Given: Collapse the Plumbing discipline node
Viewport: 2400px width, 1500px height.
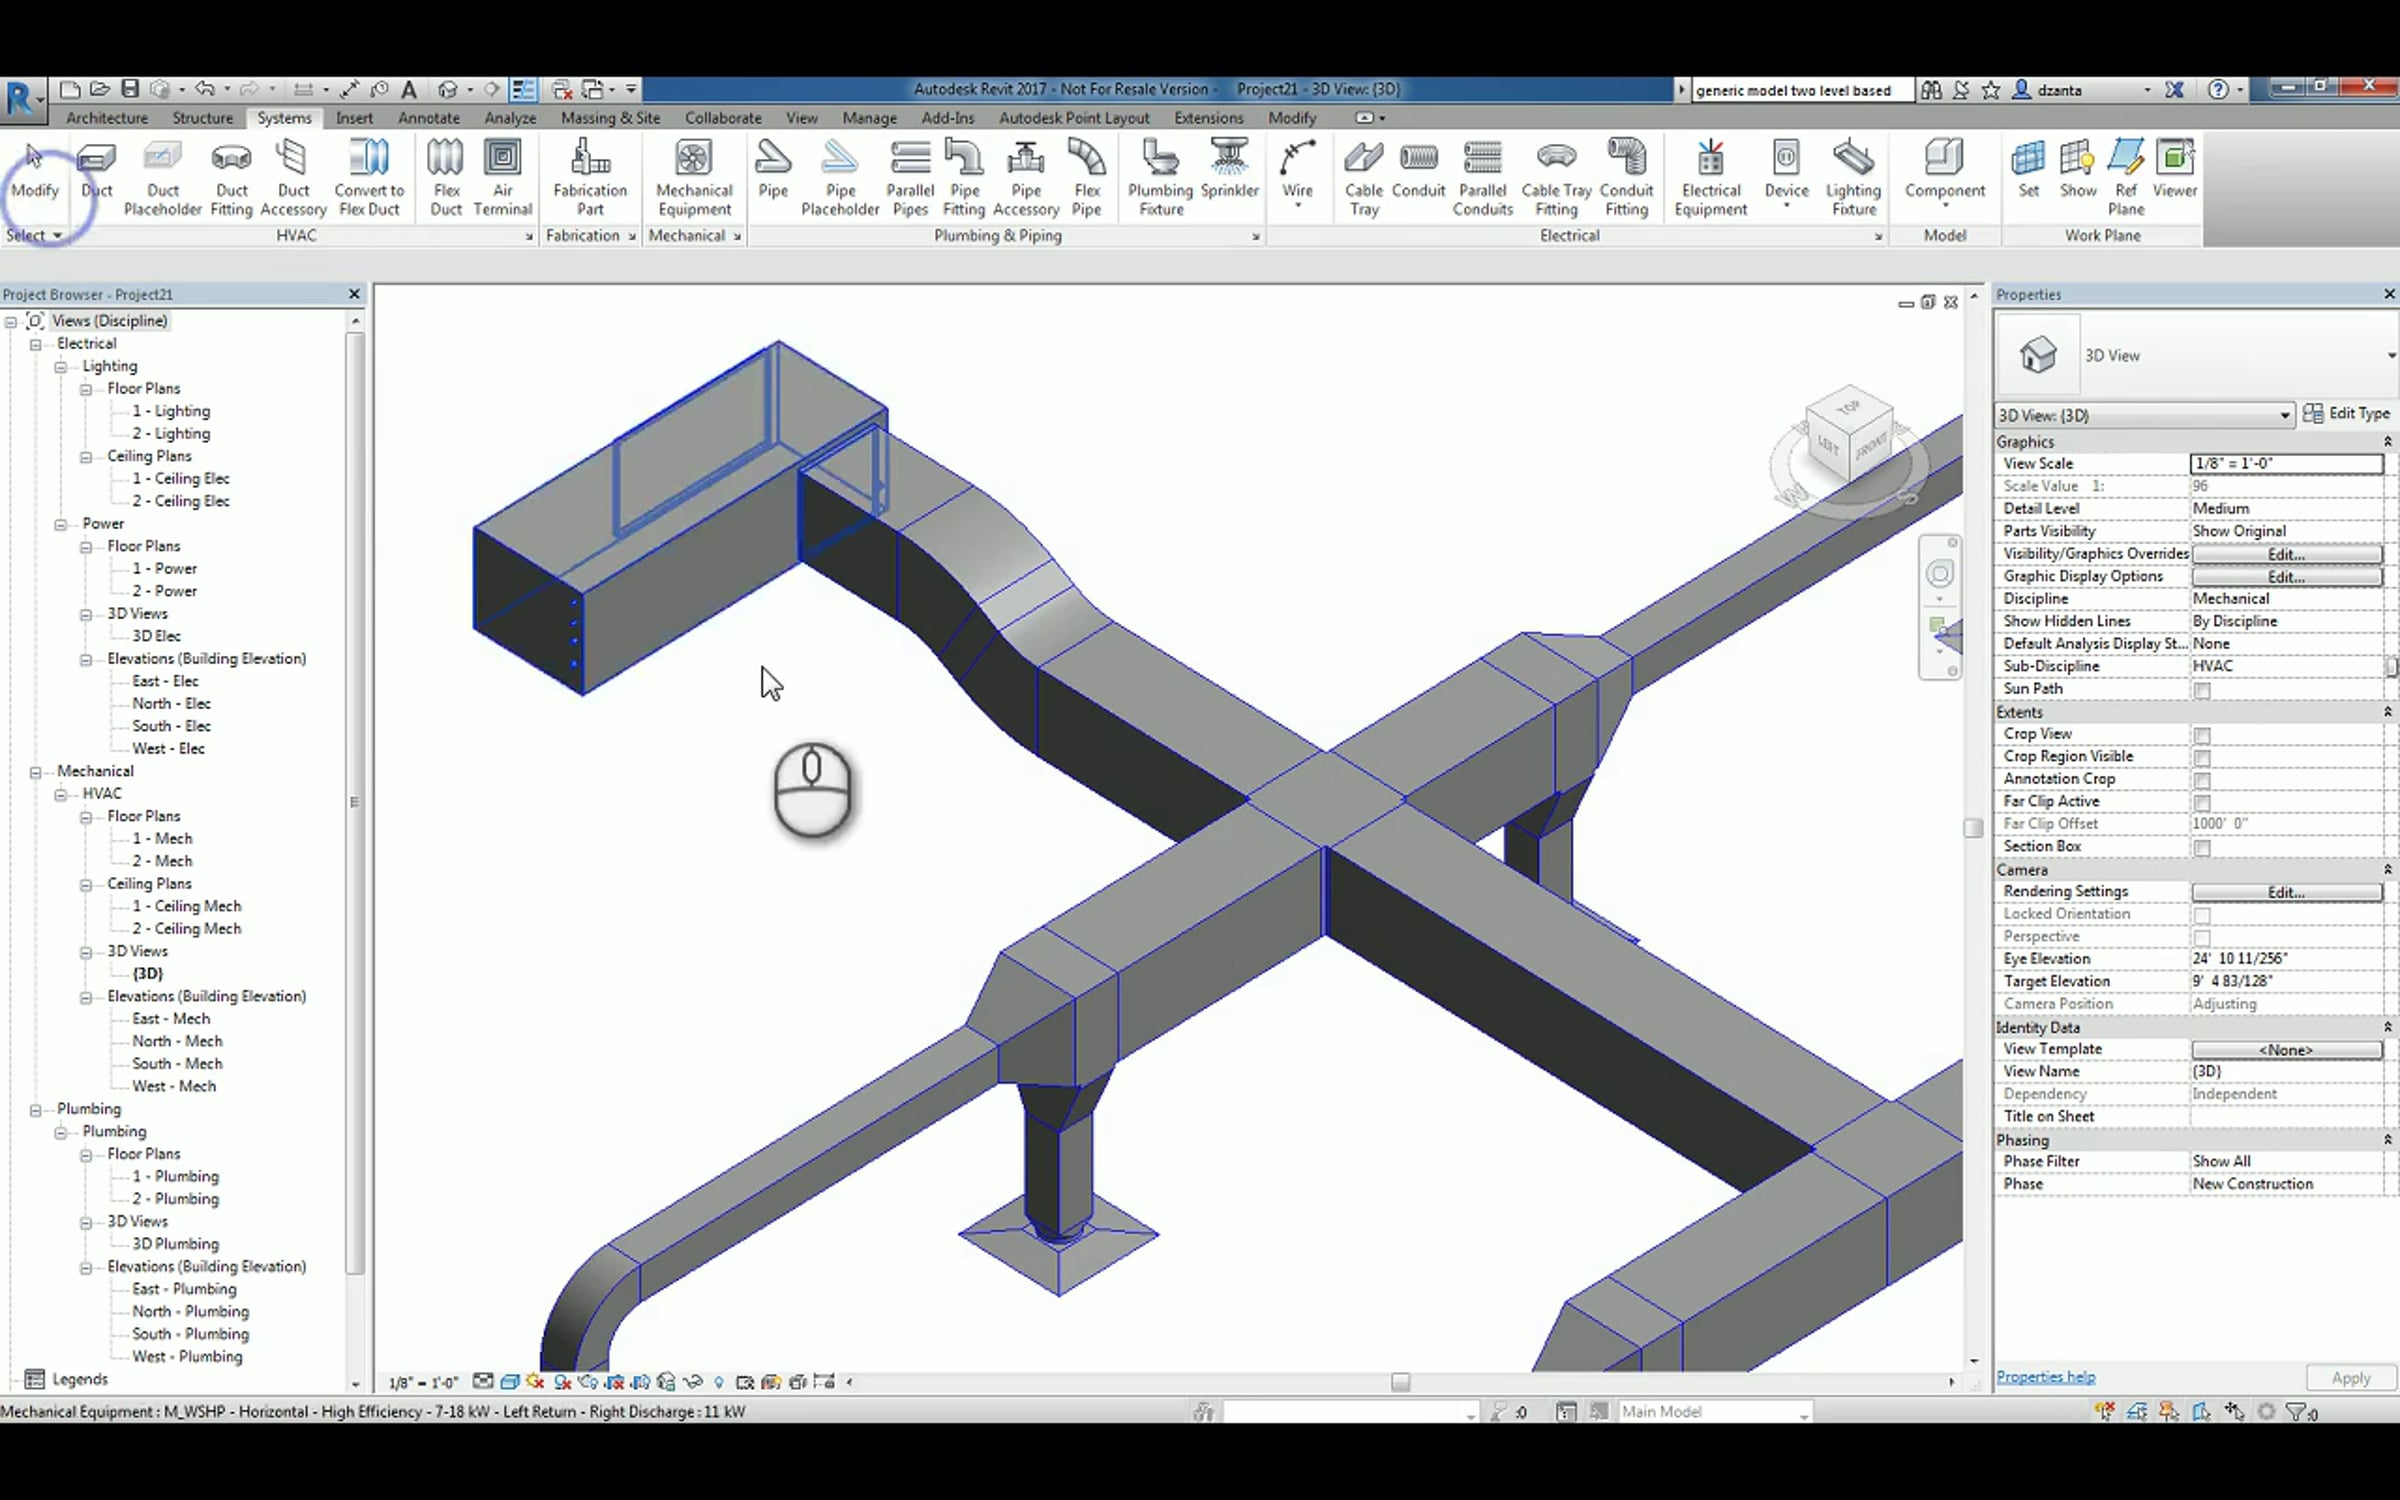Looking at the screenshot, I should coord(36,1110).
